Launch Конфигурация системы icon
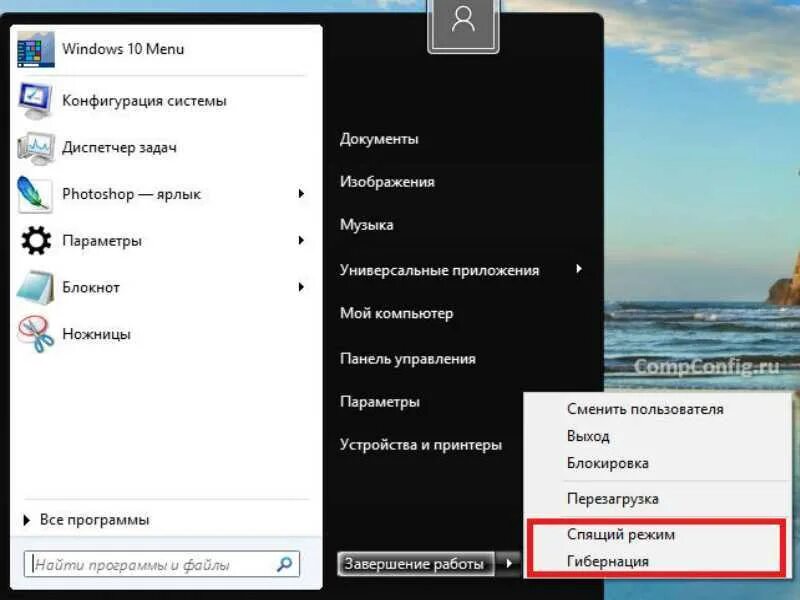This screenshot has height=600, width=800. (x=36, y=100)
